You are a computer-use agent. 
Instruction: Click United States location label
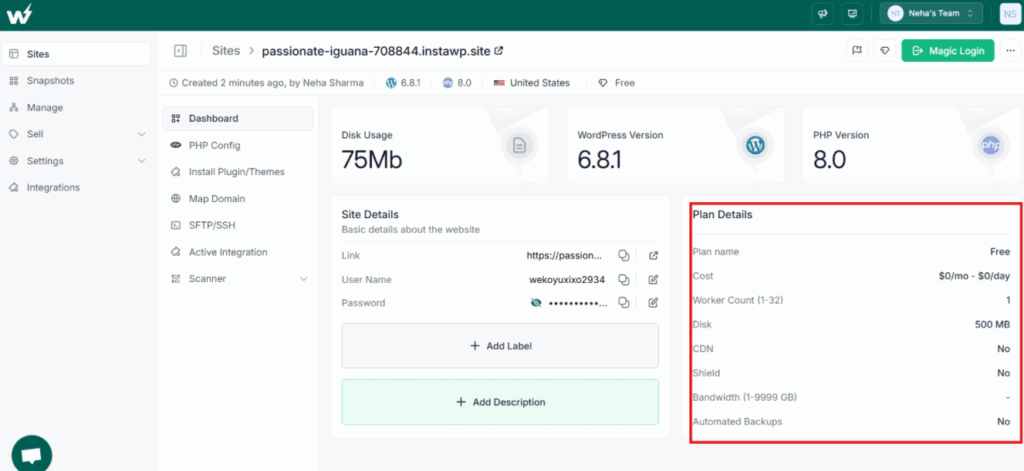pyautogui.click(x=532, y=83)
